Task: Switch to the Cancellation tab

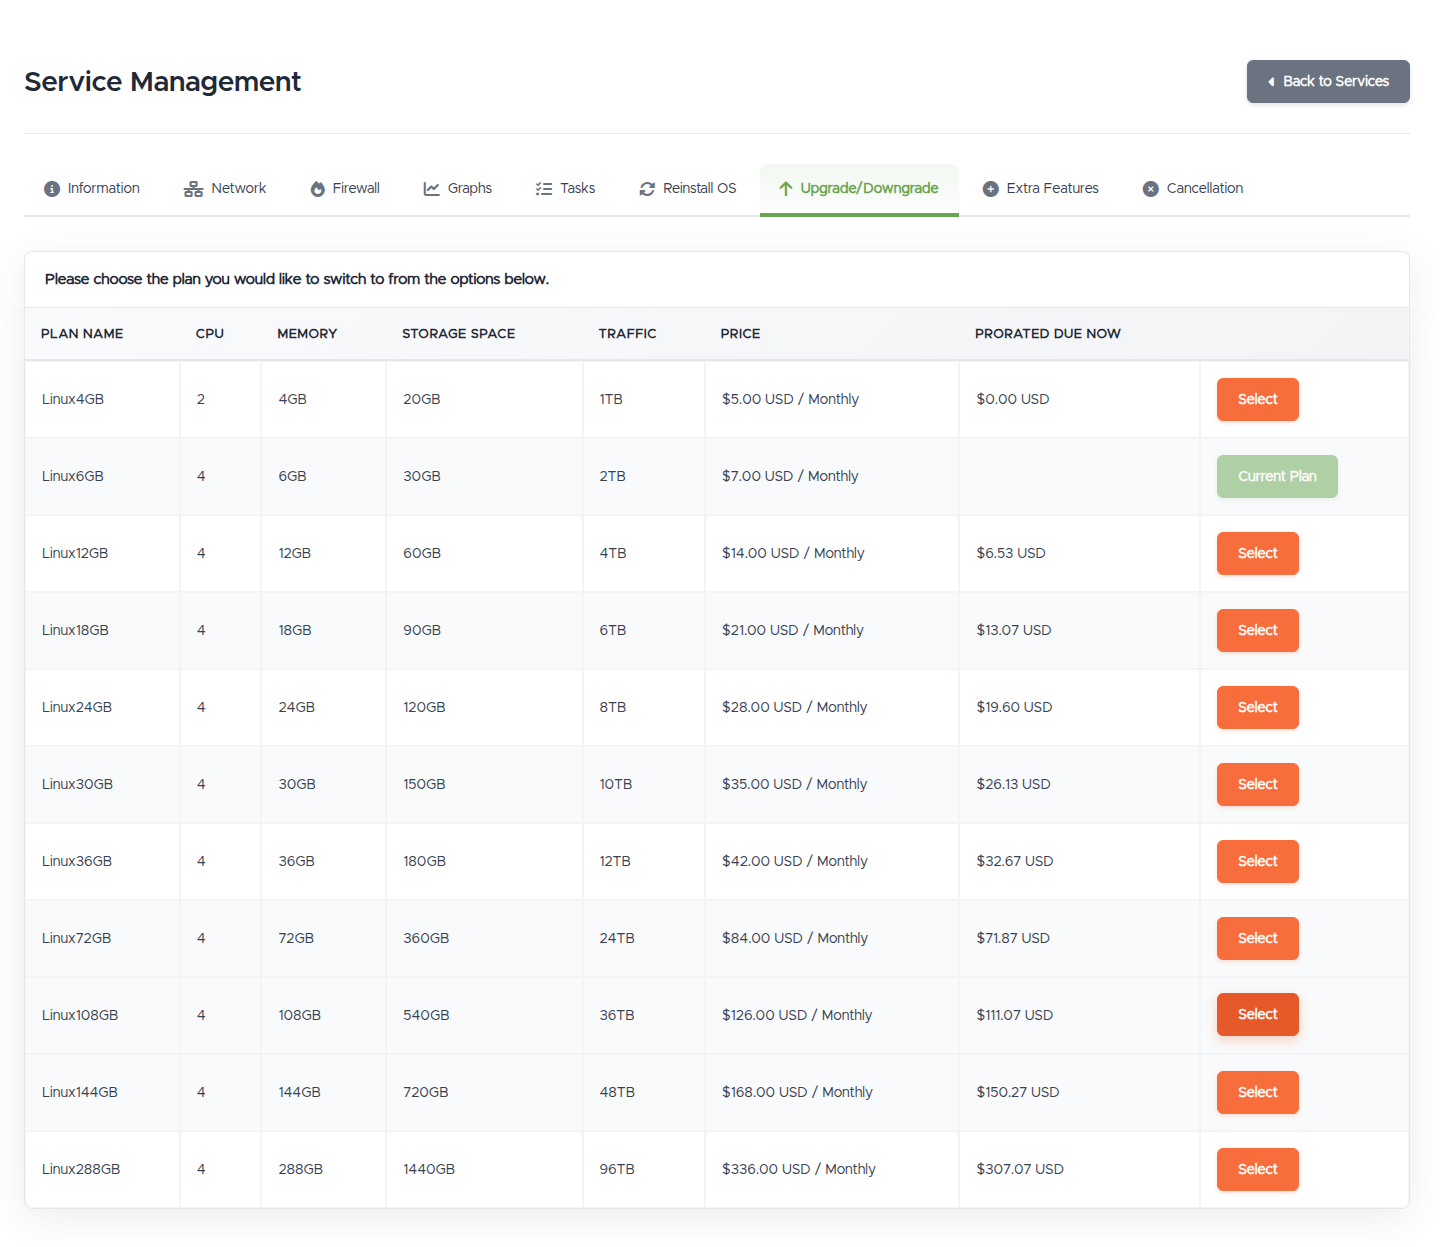Action: [1193, 189]
